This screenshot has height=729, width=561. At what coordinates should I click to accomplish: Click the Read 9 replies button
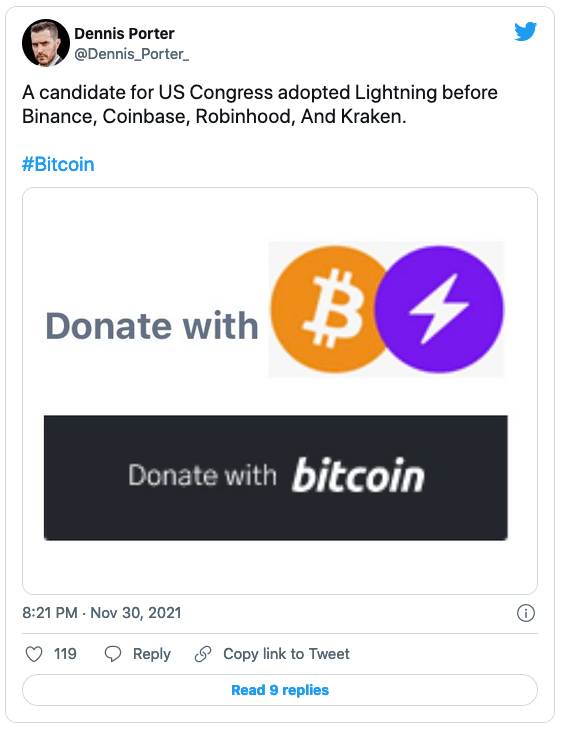tap(280, 690)
